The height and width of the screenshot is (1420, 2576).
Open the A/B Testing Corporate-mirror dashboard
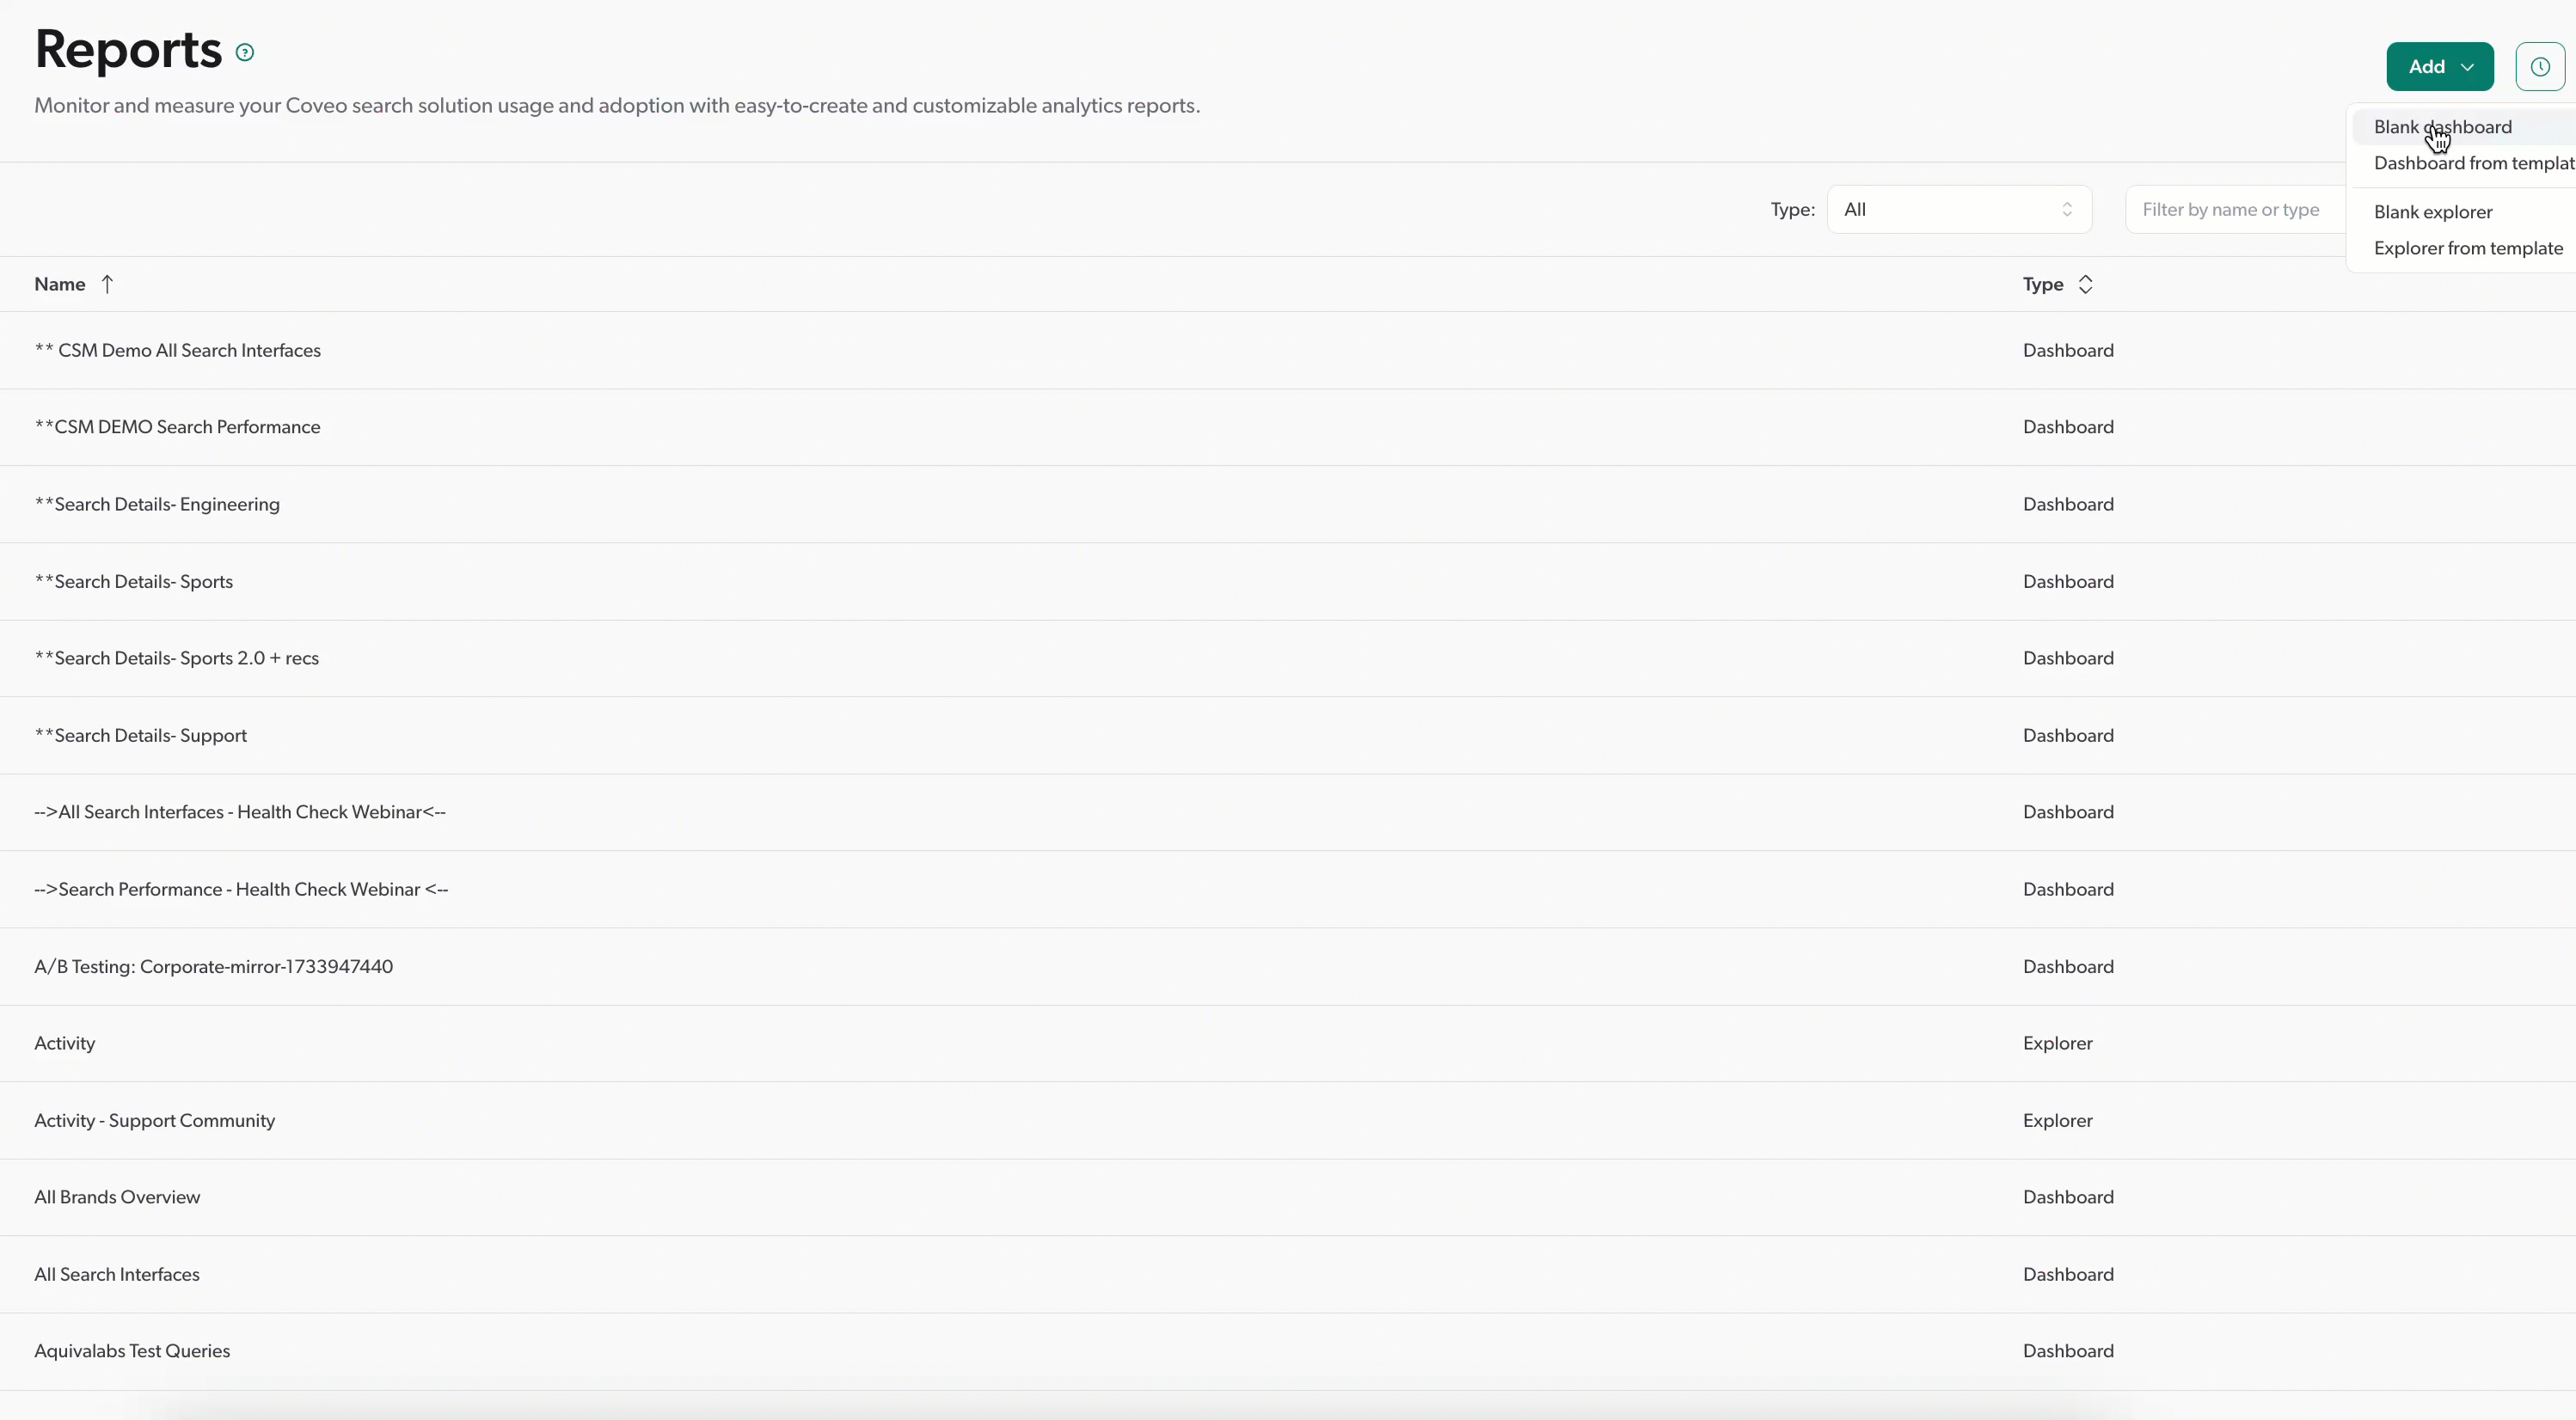tap(213, 966)
